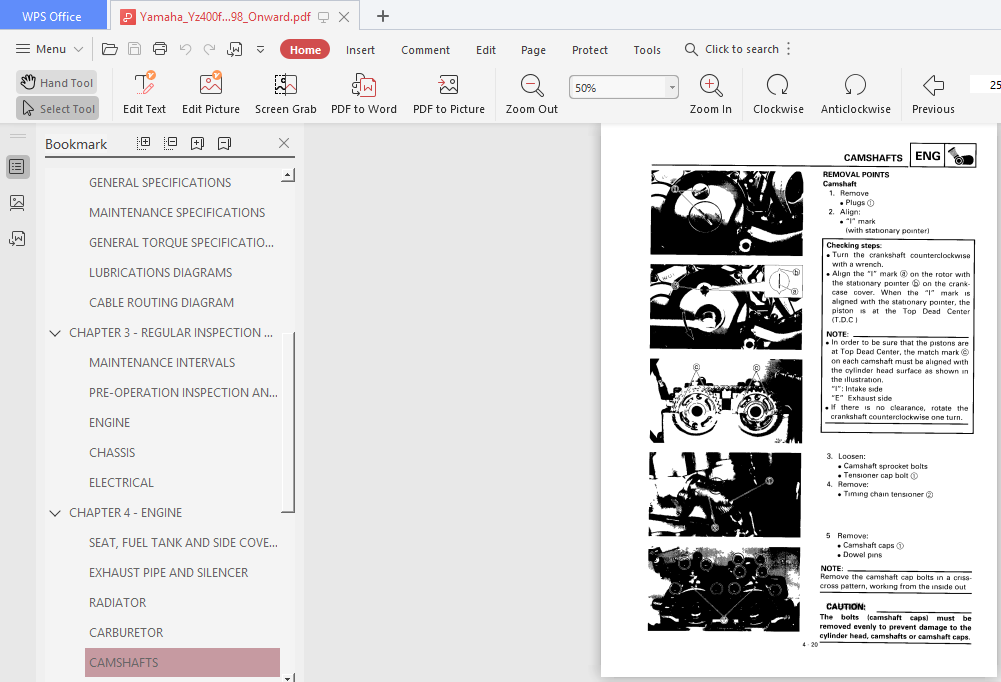Viewport: 1001px width, 682px height.
Task: Switch to the Comment tab
Action: [x=425, y=50]
